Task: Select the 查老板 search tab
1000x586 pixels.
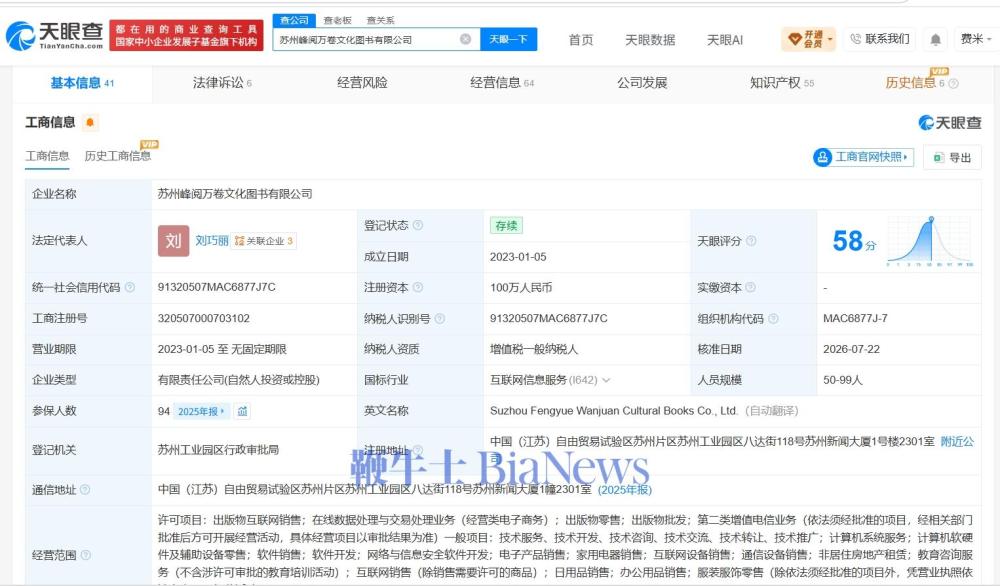Action: (x=337, y=20)
